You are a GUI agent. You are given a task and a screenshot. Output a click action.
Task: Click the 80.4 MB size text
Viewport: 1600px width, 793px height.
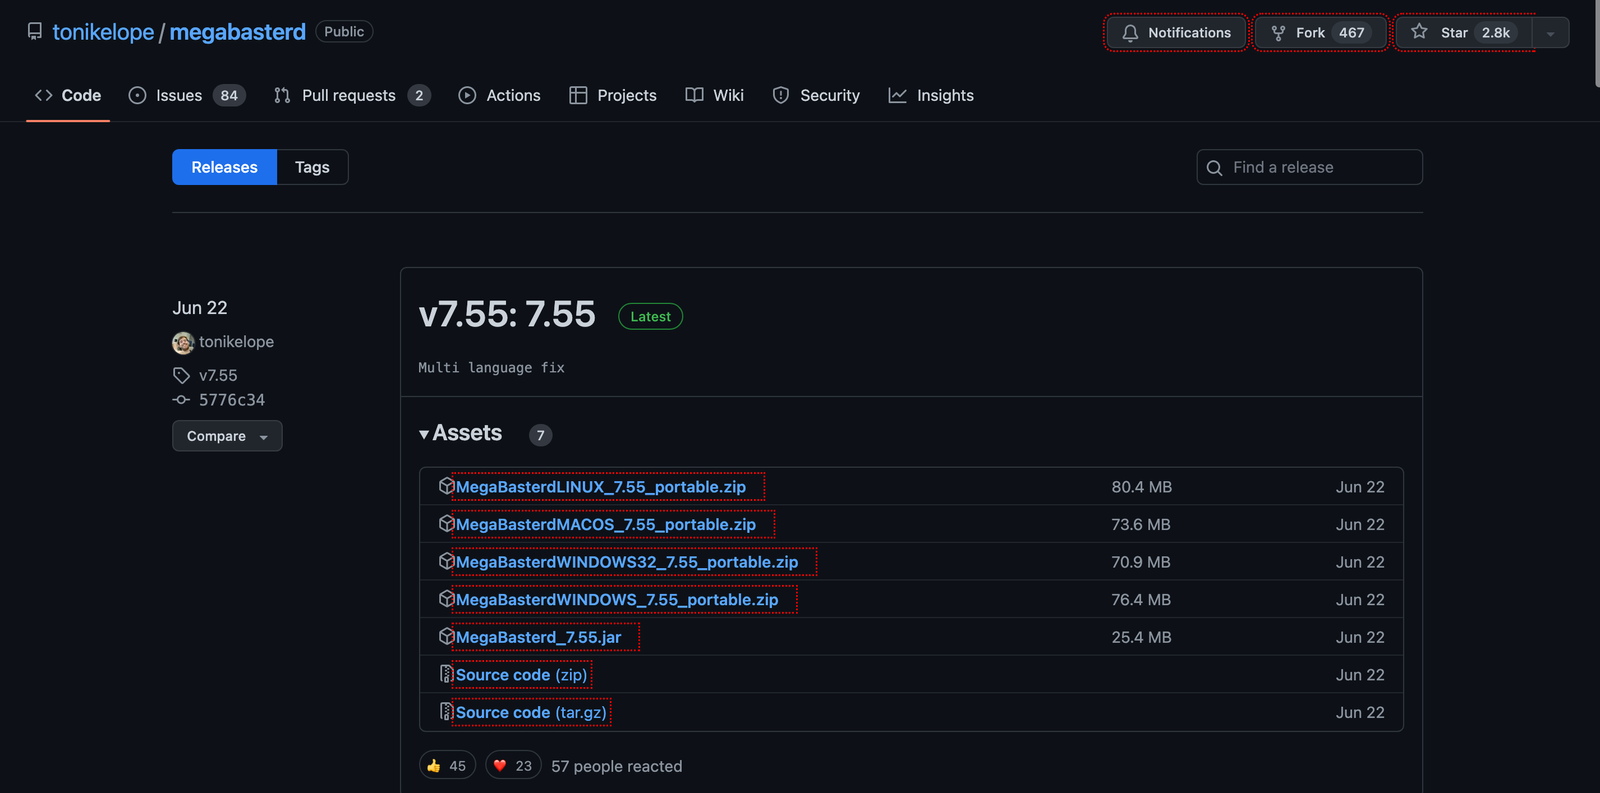[1141, 487]
